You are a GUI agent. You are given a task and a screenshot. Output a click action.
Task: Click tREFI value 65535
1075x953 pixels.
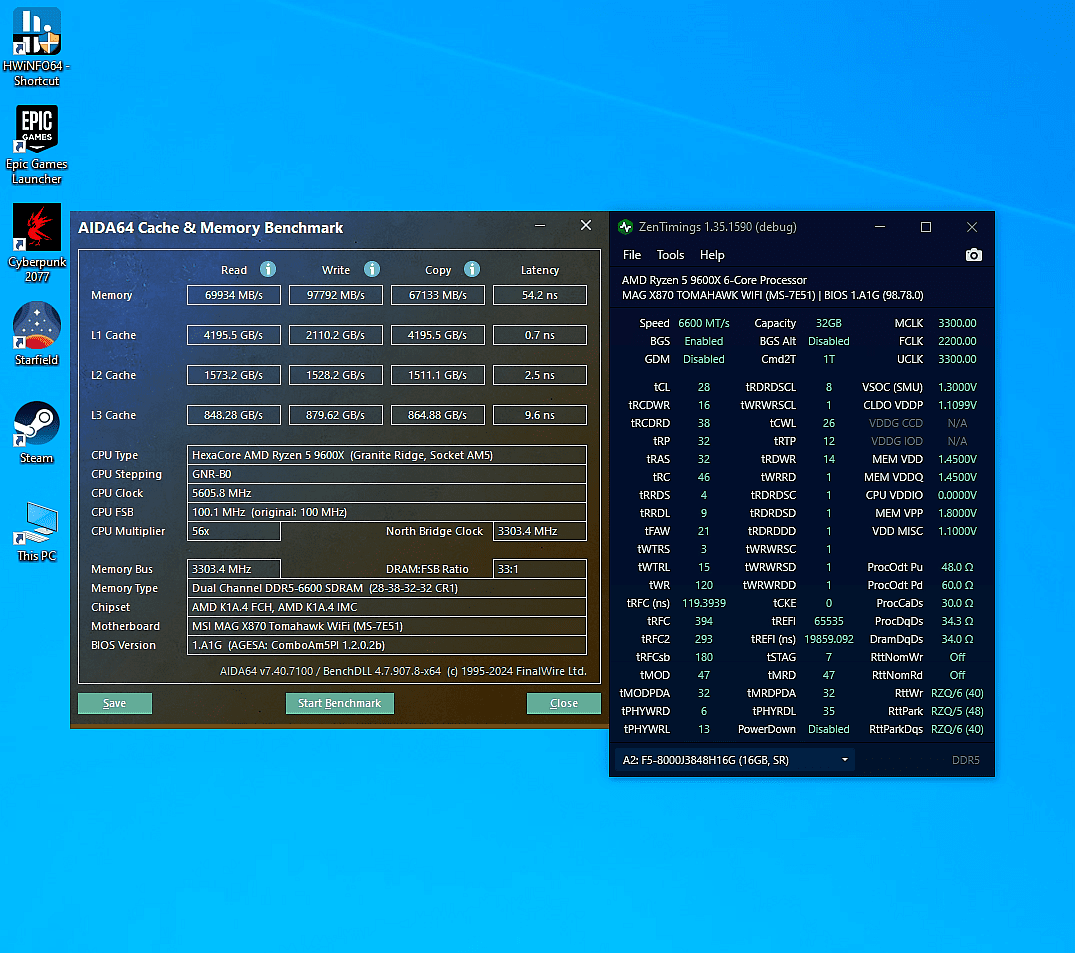coord(829,621)
